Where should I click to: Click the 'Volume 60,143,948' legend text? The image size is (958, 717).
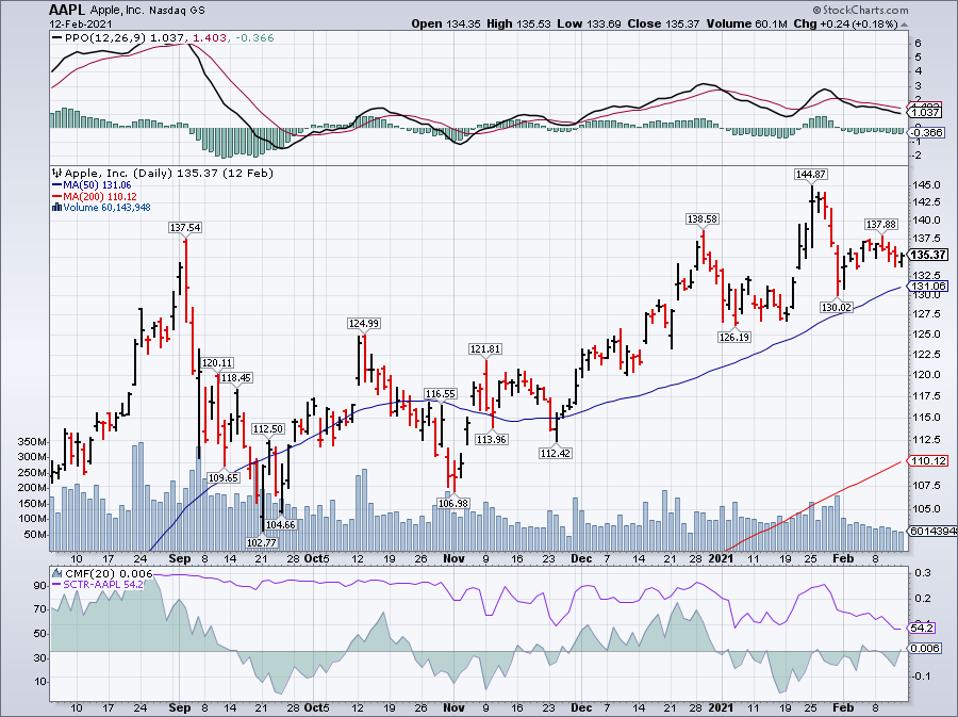click(x=107, y=208)
